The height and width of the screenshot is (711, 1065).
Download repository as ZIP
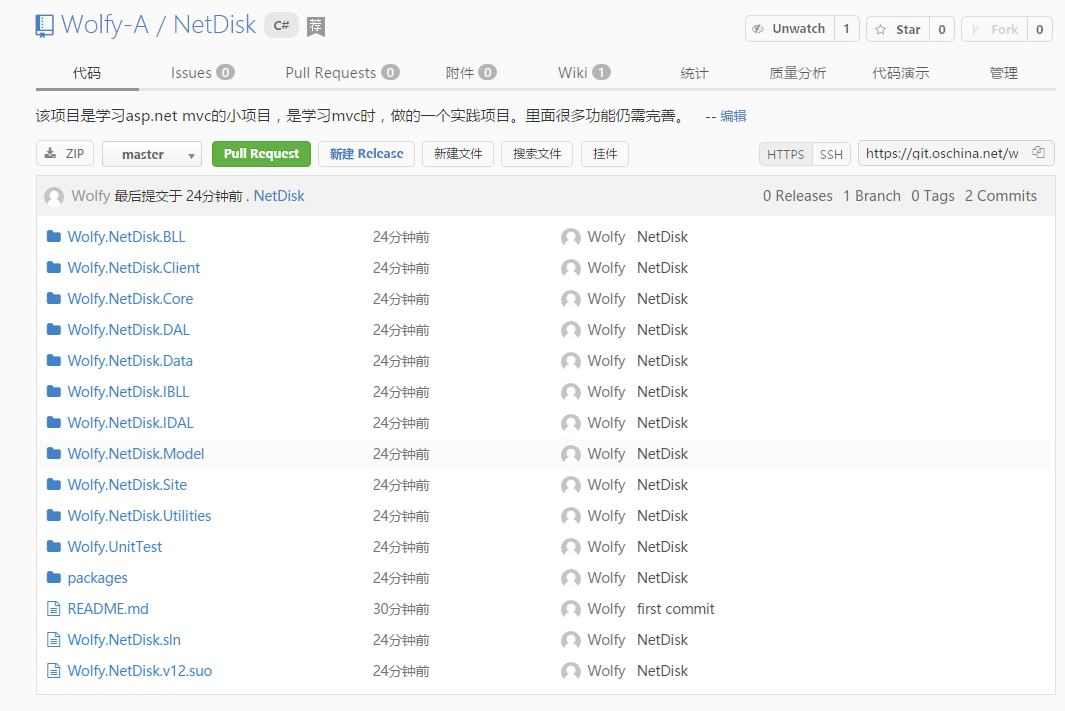pos(65,153)
